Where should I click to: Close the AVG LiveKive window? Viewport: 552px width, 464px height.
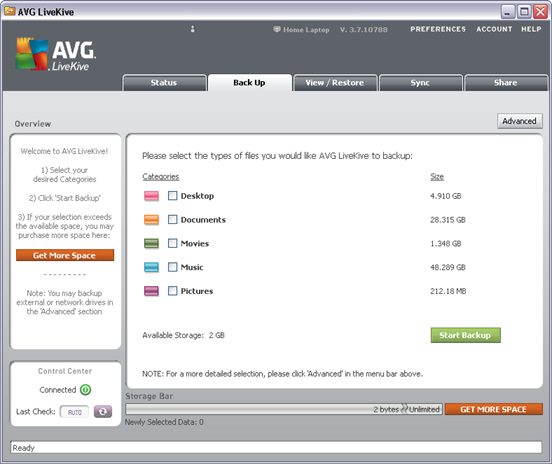click(x=540, y=12)
